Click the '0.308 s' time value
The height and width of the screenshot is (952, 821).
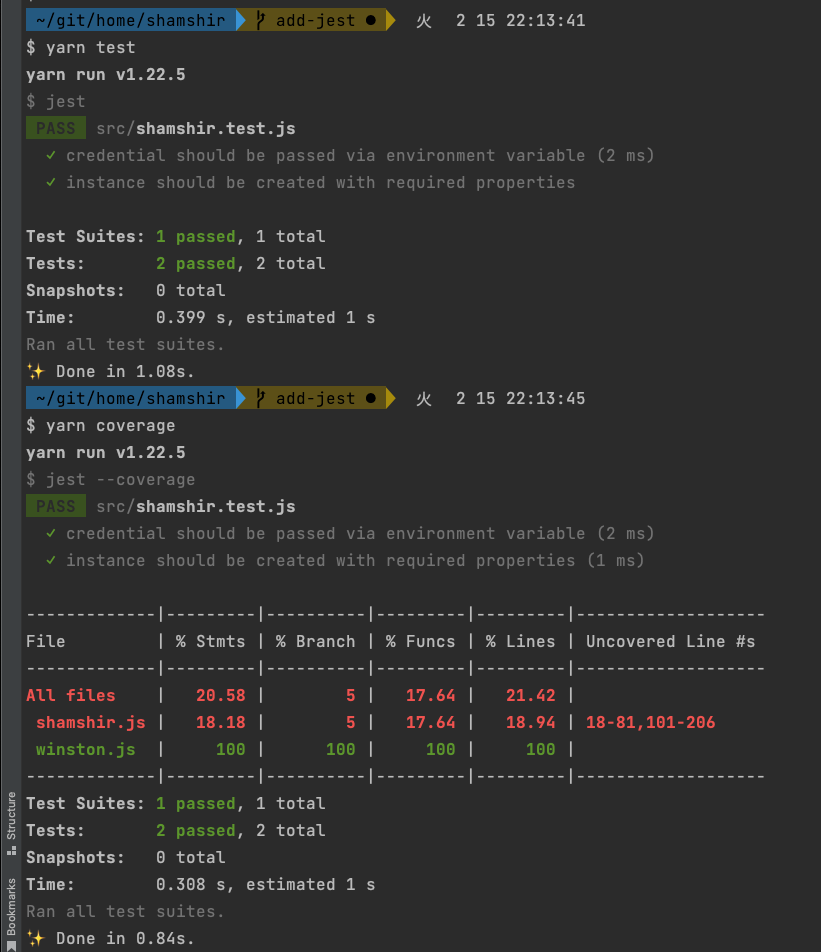[190, 885]
